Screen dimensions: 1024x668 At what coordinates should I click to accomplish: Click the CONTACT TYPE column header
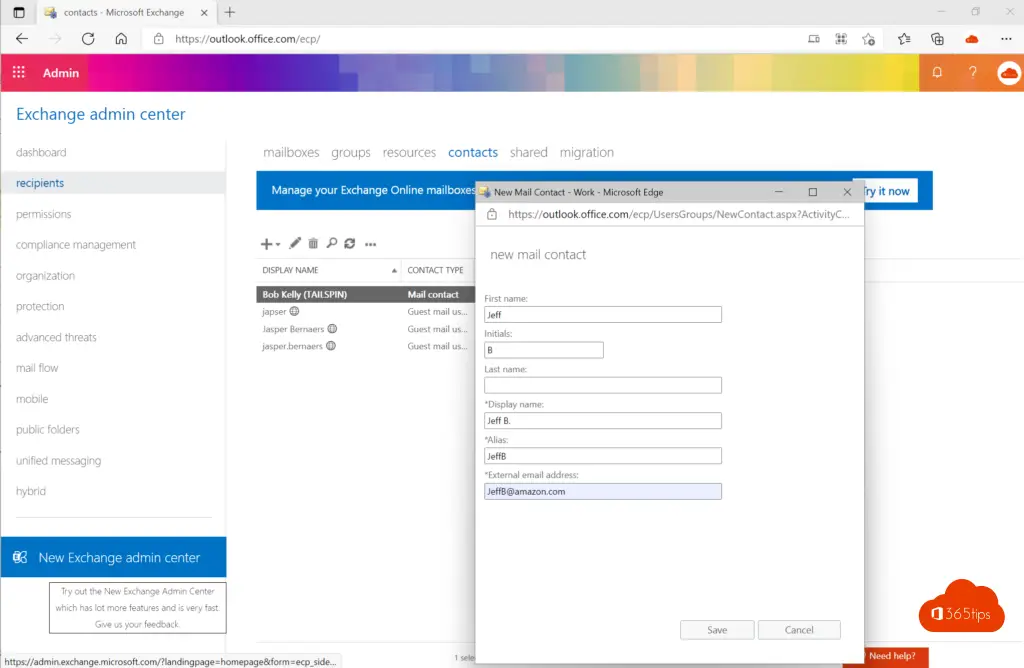(x=436, y=270)
